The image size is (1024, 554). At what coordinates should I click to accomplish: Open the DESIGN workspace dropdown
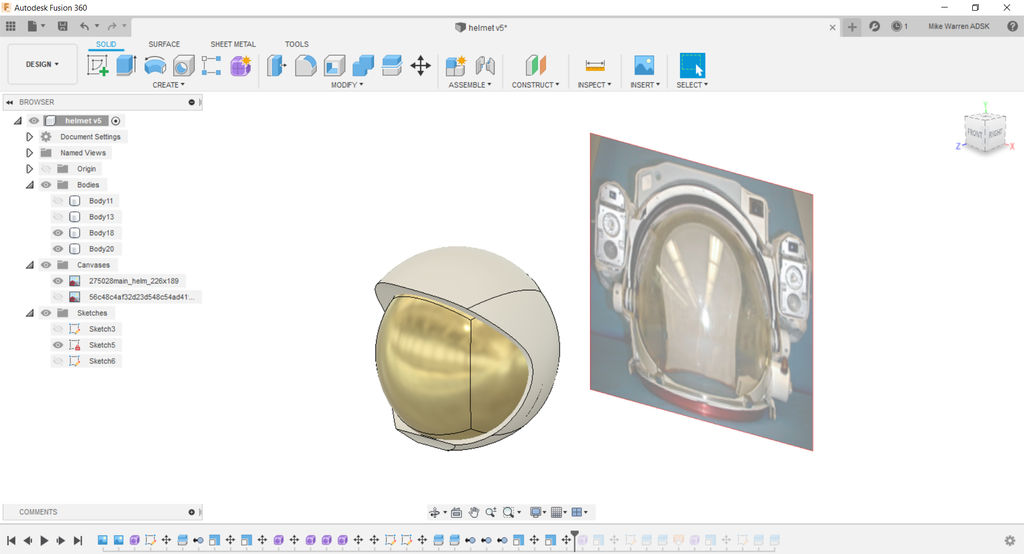point(42,64)
